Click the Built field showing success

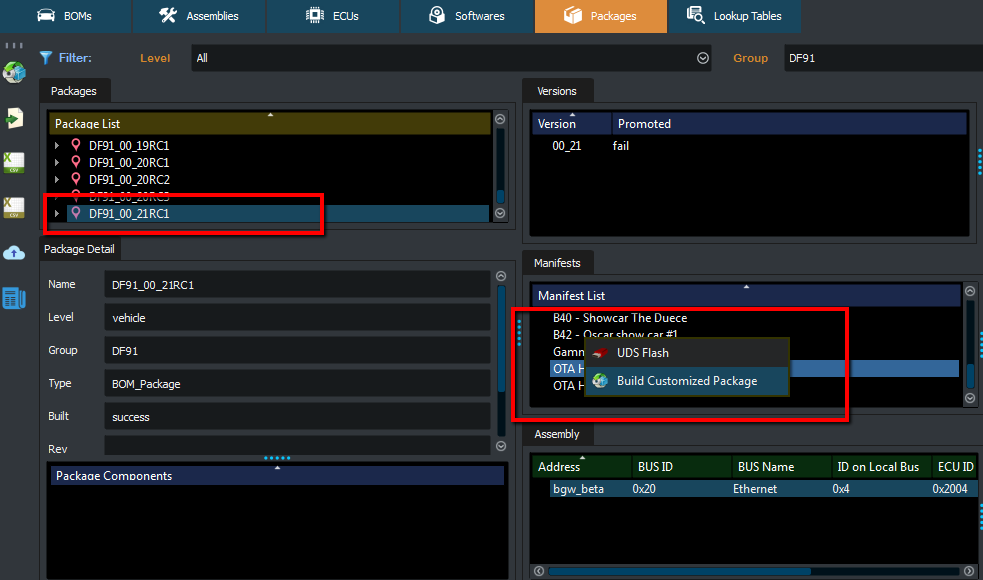pyautogui.click(x=297, y=417)
